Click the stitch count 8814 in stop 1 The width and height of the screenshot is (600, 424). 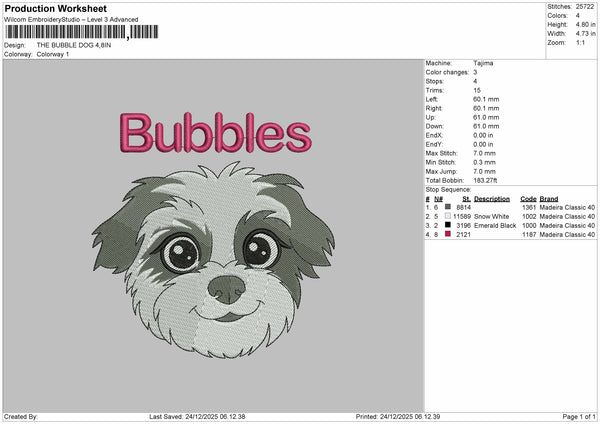[x=463, y=207]
